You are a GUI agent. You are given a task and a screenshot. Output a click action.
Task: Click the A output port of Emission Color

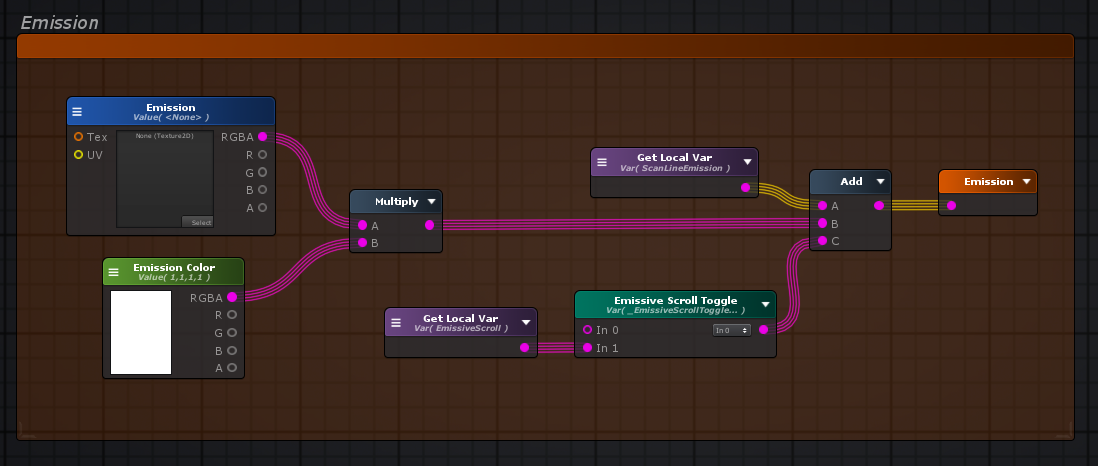(x=232, y=367)
